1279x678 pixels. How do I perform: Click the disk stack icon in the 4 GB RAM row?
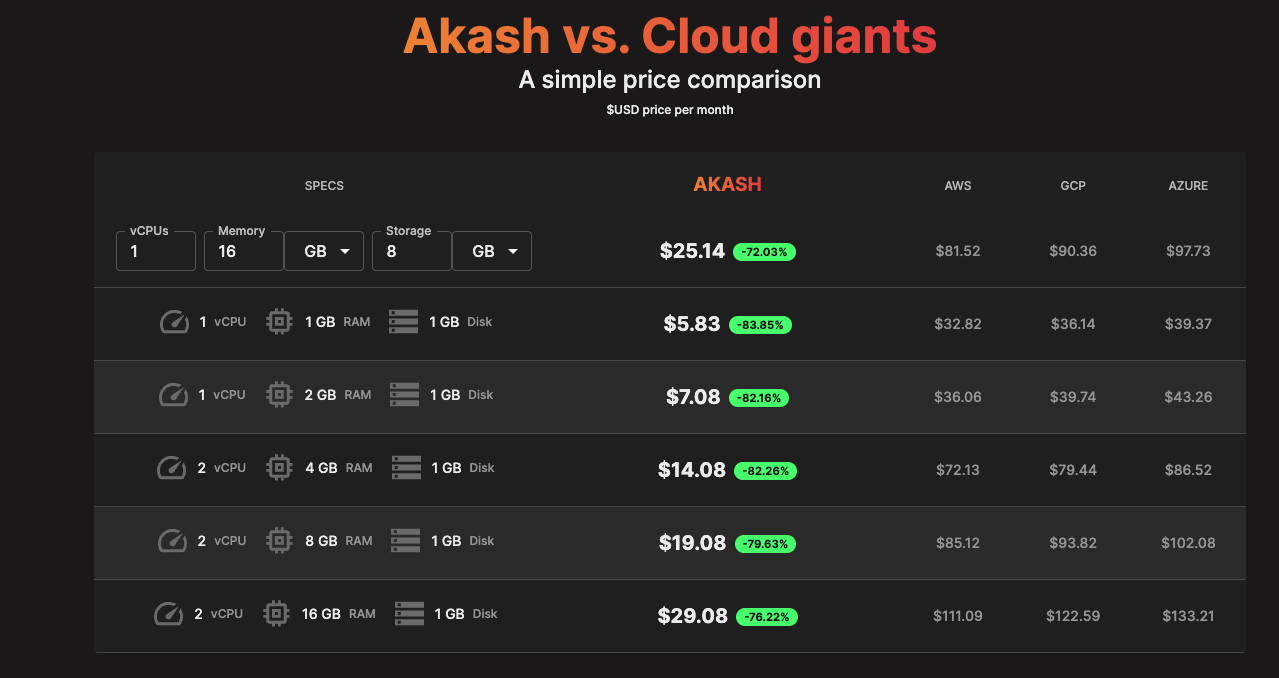(x=406, y=467)
